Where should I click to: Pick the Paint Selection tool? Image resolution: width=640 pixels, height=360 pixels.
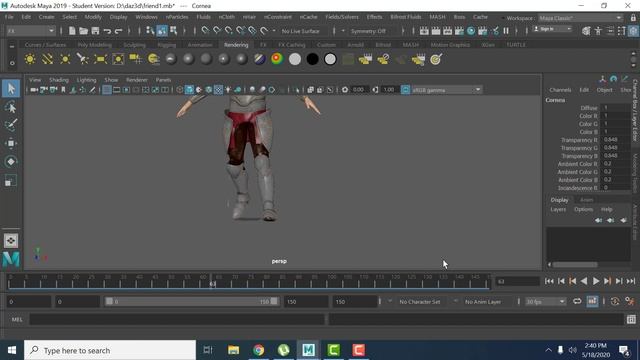[x=11, y=125]
